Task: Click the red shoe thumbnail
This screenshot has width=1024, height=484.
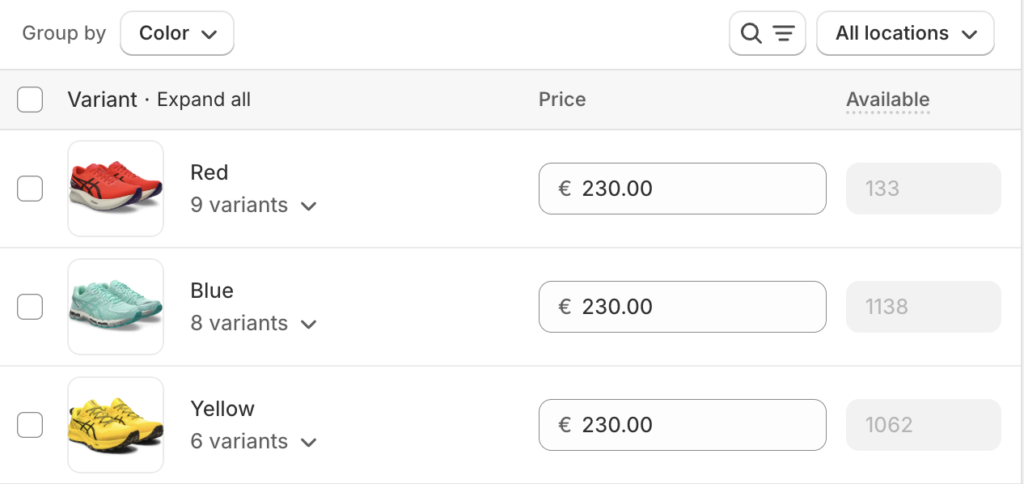Action: click(x=116, y=188)
